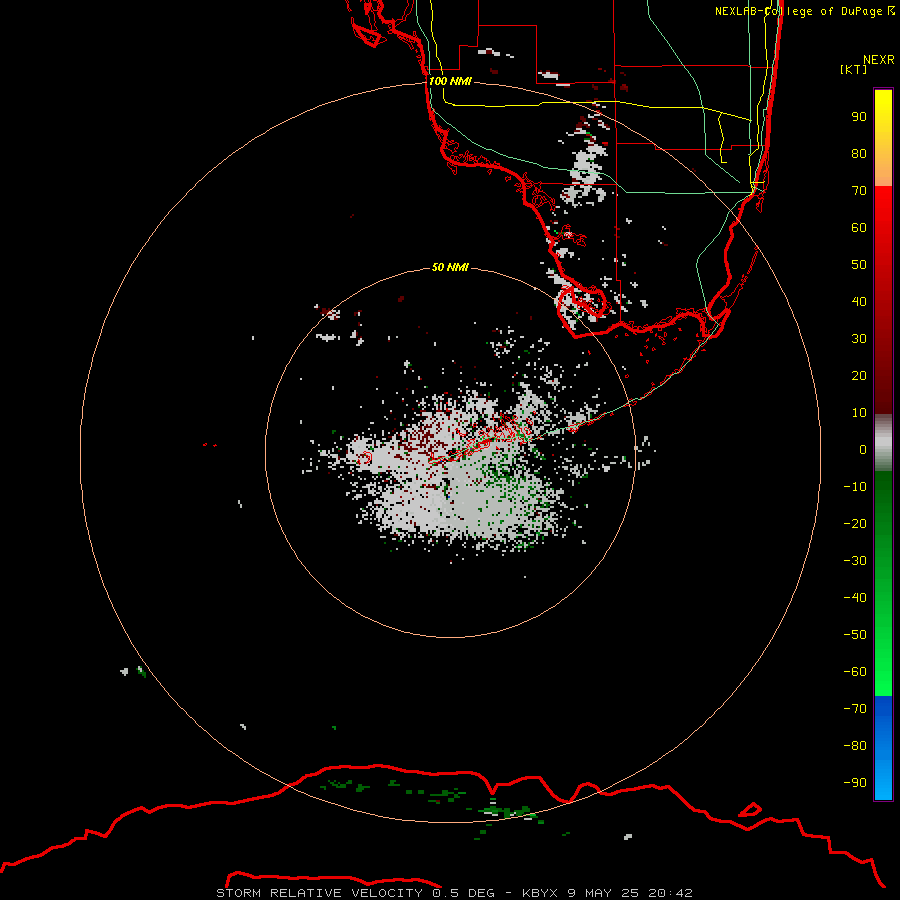Click the -30 value on velocity scale

(855, 561)
